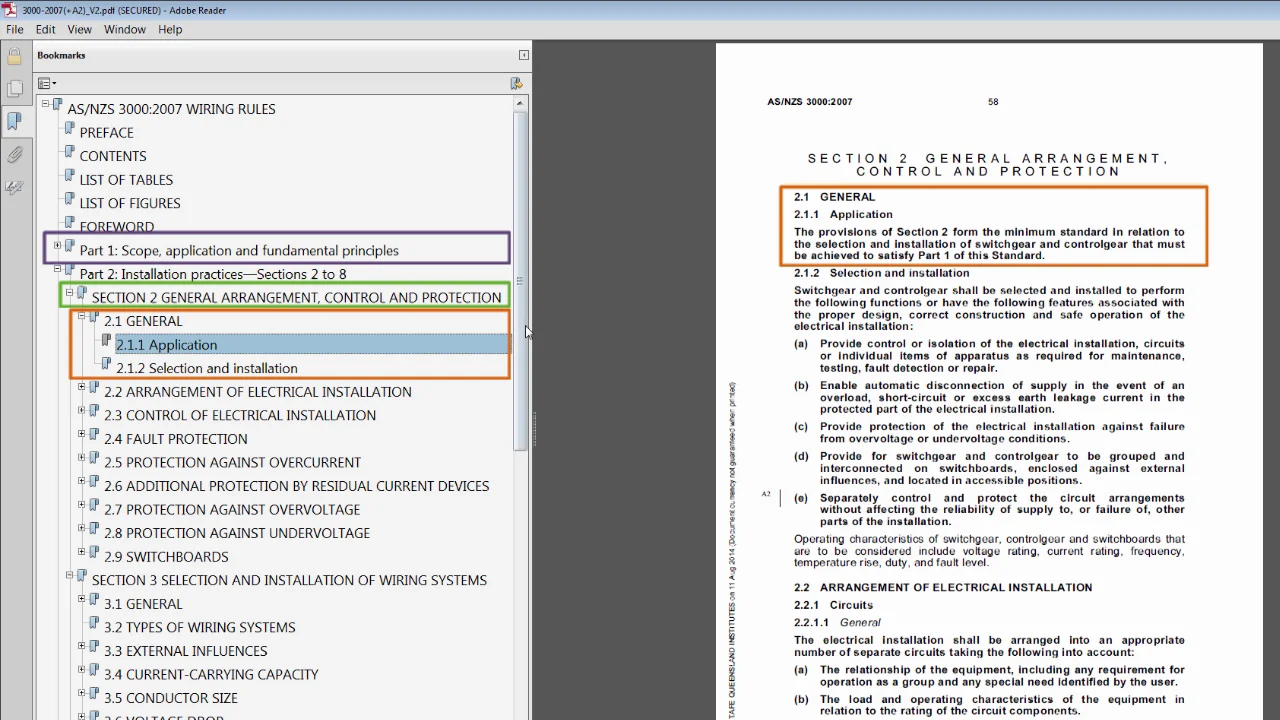Screen dimensions: 1280x720
Task: Click the bookmark icon beside PREFACE
Action: 69,130
